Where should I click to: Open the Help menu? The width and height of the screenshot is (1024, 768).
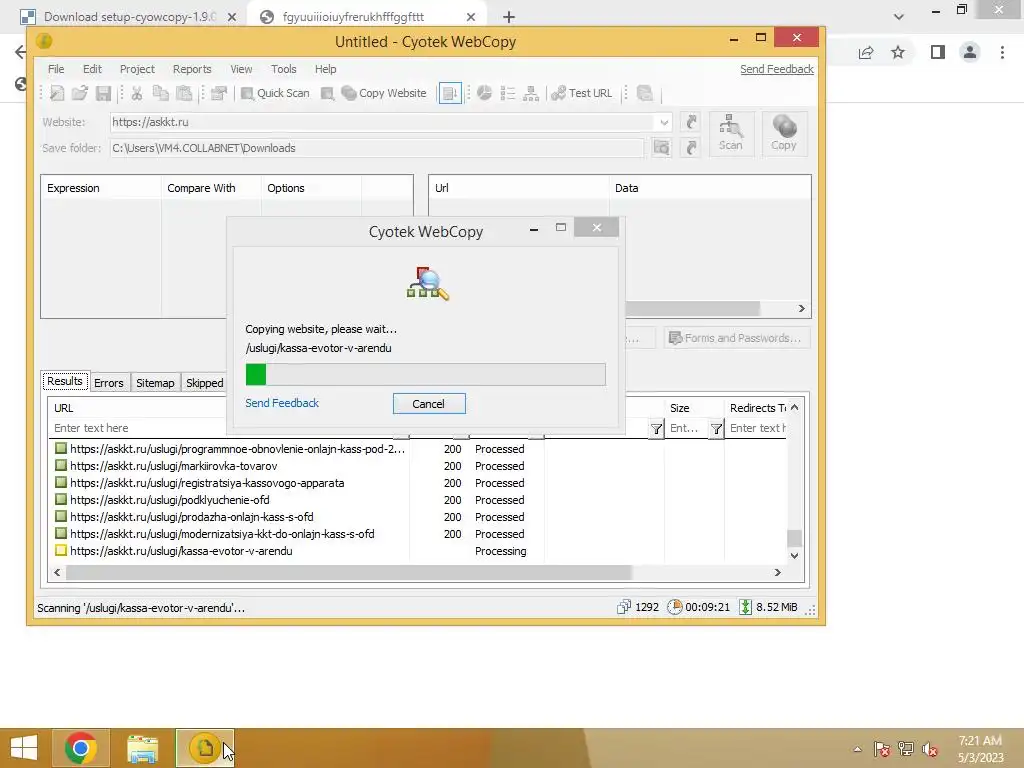coord(325,69)
